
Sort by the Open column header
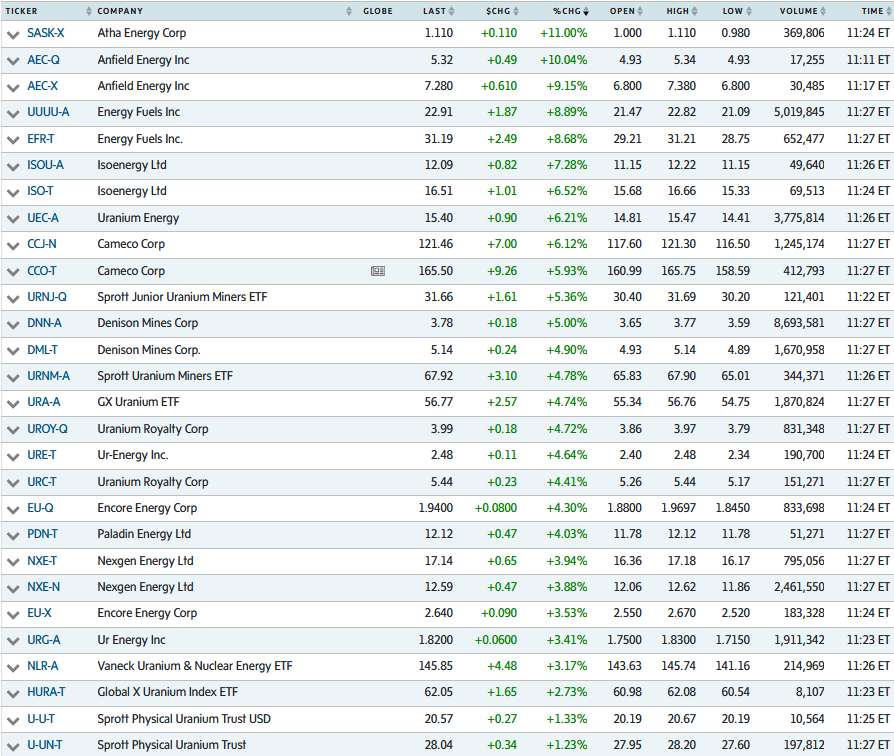[x=626, y=11]
